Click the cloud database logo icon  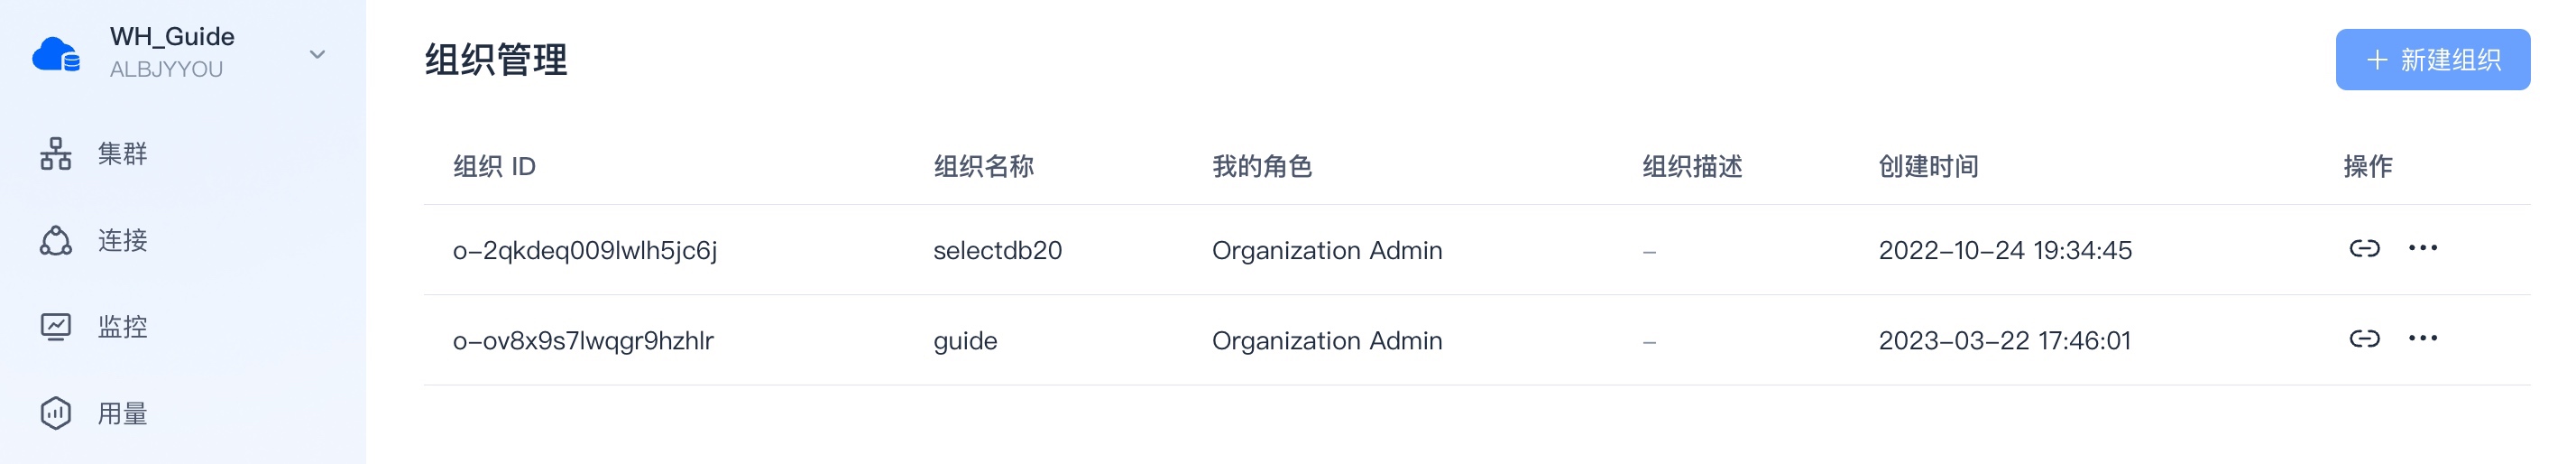click(56, 54)
